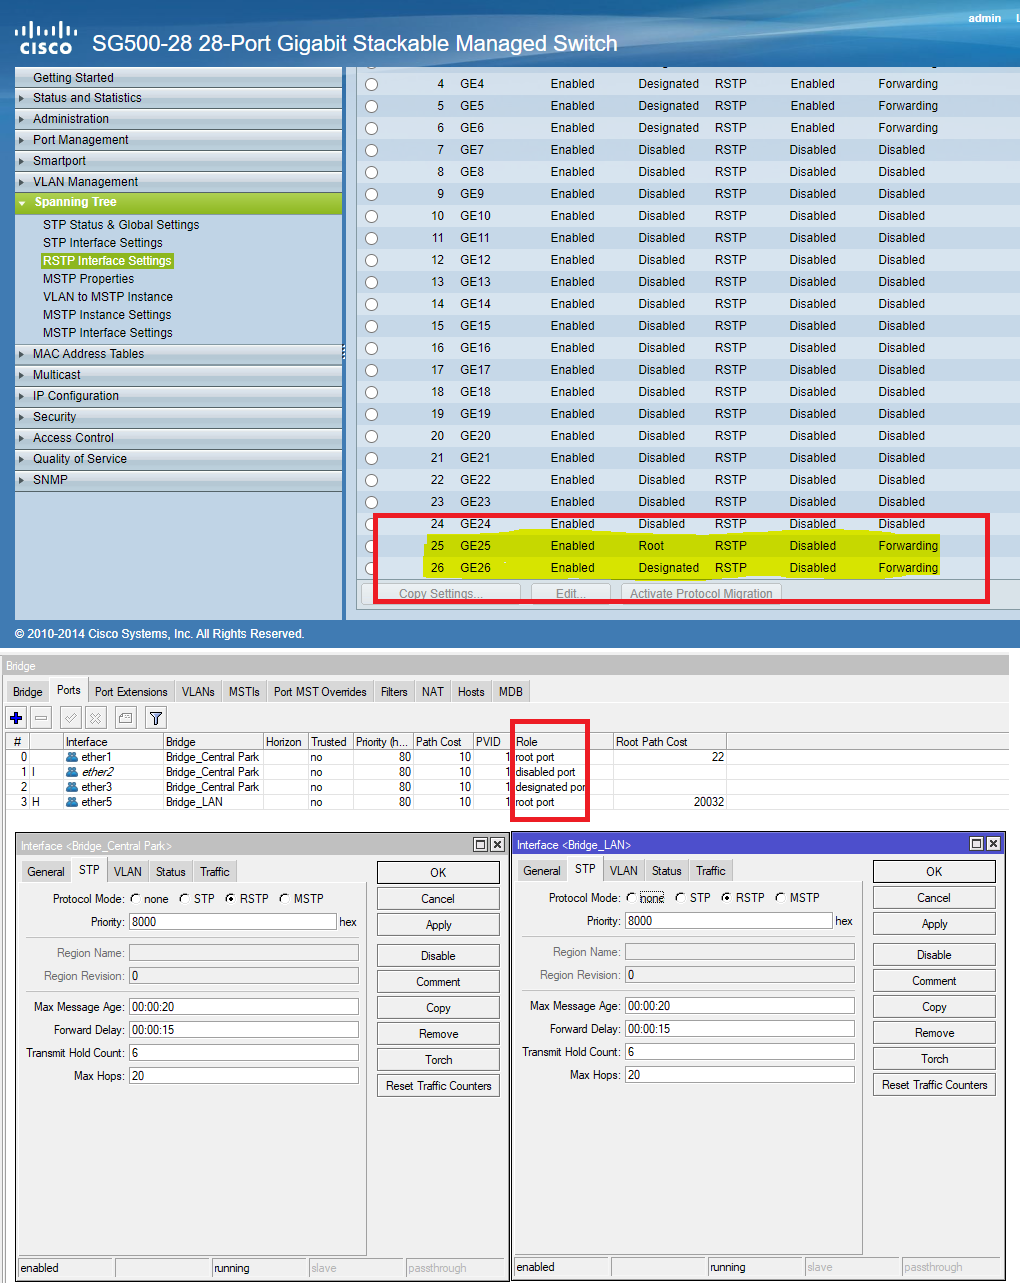Click the Role column header
This screenshot has height=1288, width=1020.
coord(563,742)
